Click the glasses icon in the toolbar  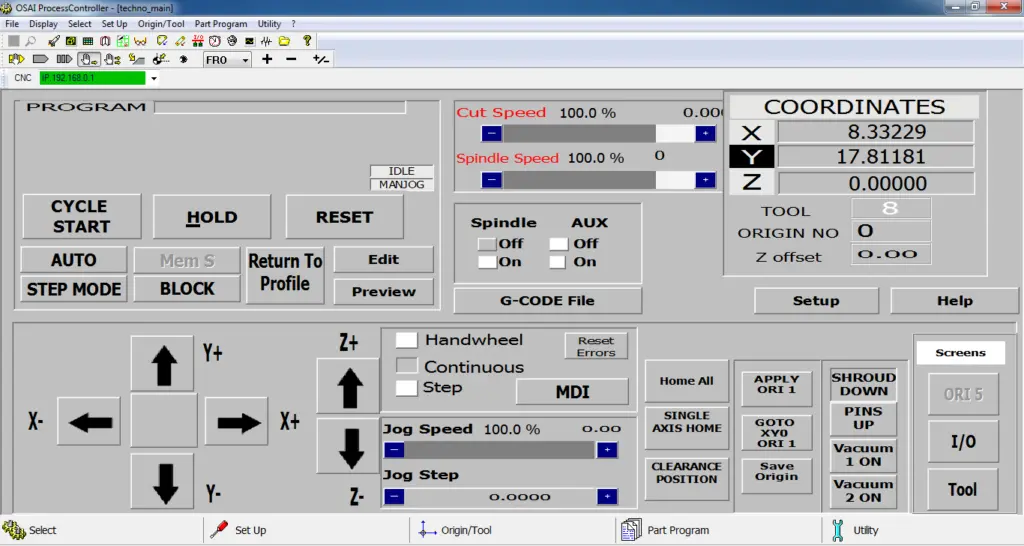[140, 41]
